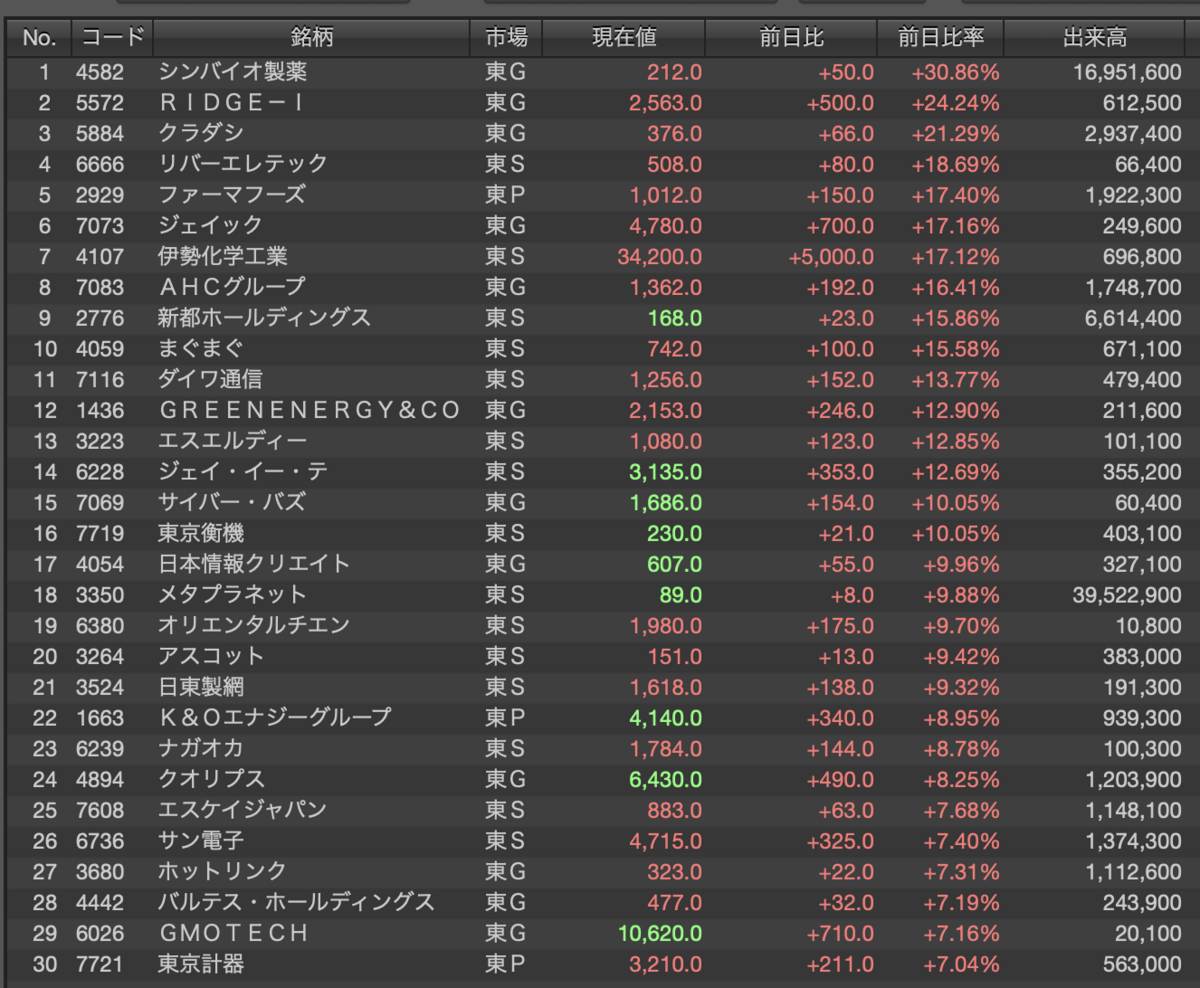This screenshot has width=1200, height=988.
Task: Select the ナガオカ stock name
Action: [201, 749]
